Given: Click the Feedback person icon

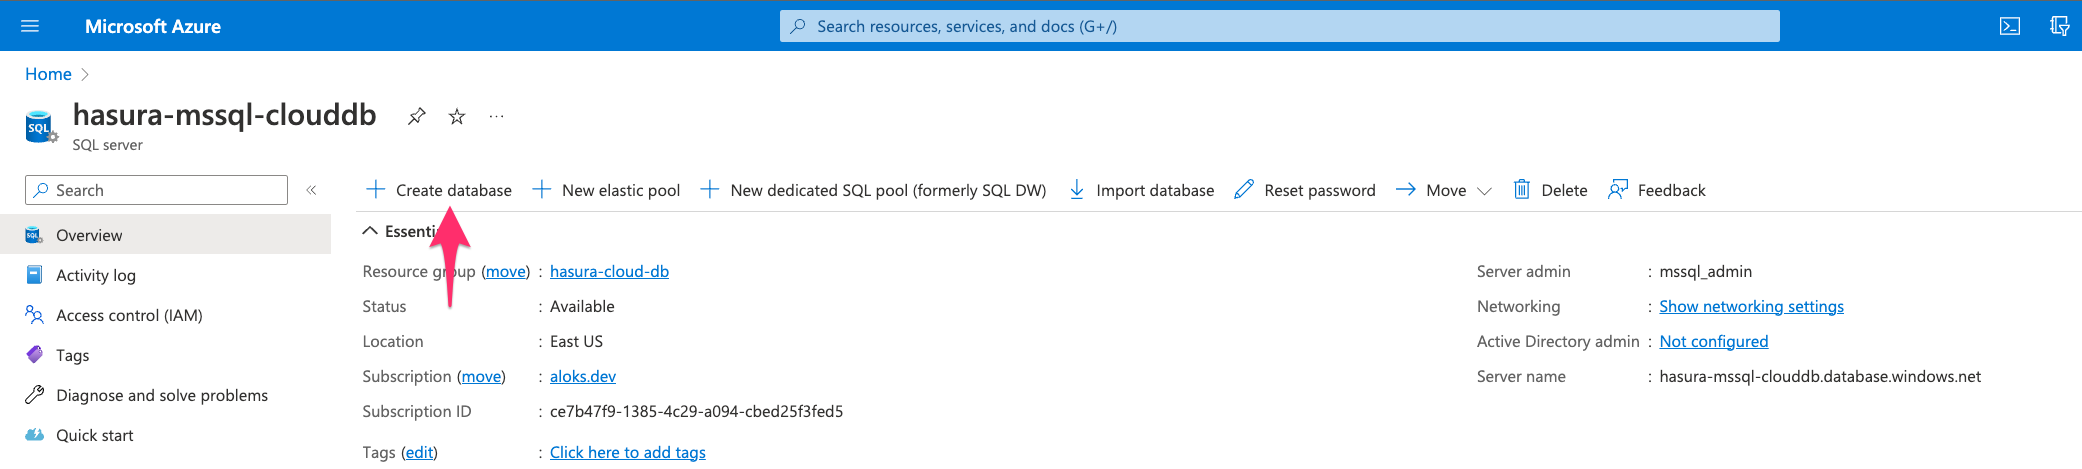Looking at the screenshot, I should tap(1617, 189).
